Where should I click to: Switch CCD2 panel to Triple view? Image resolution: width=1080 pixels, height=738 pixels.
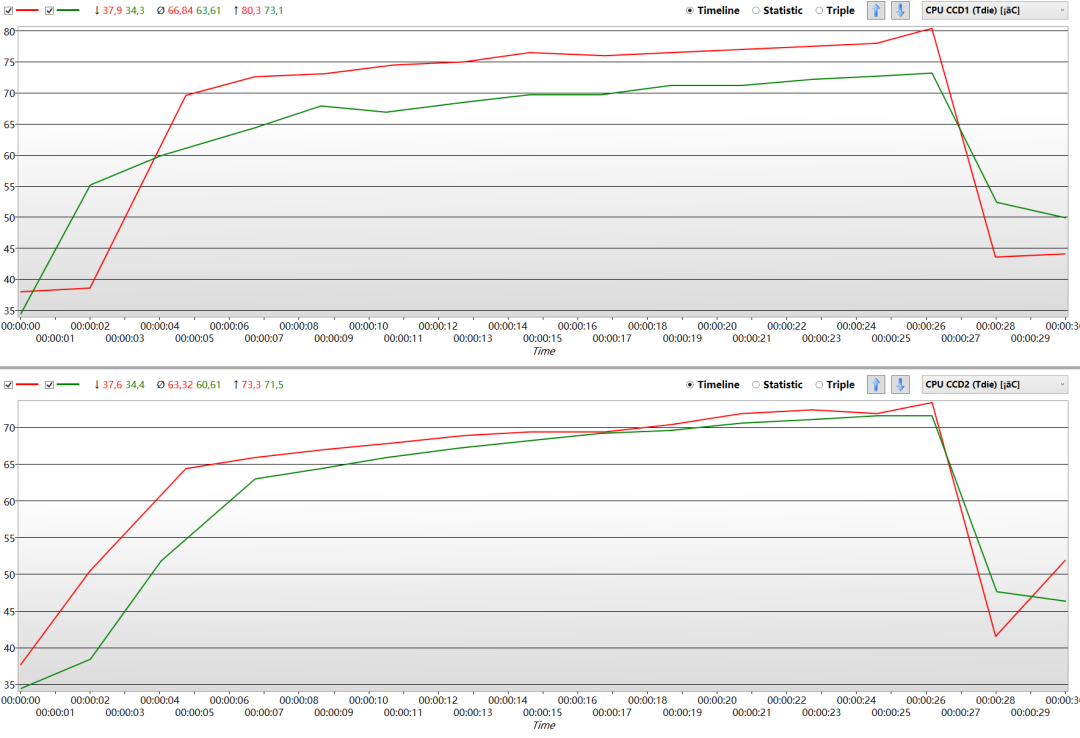pyautogui.click(x=821, y=384)
